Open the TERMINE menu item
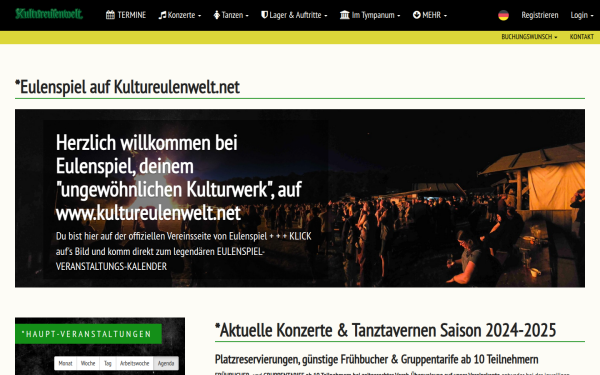Screen dimensions: 600x375 (126, 15)
